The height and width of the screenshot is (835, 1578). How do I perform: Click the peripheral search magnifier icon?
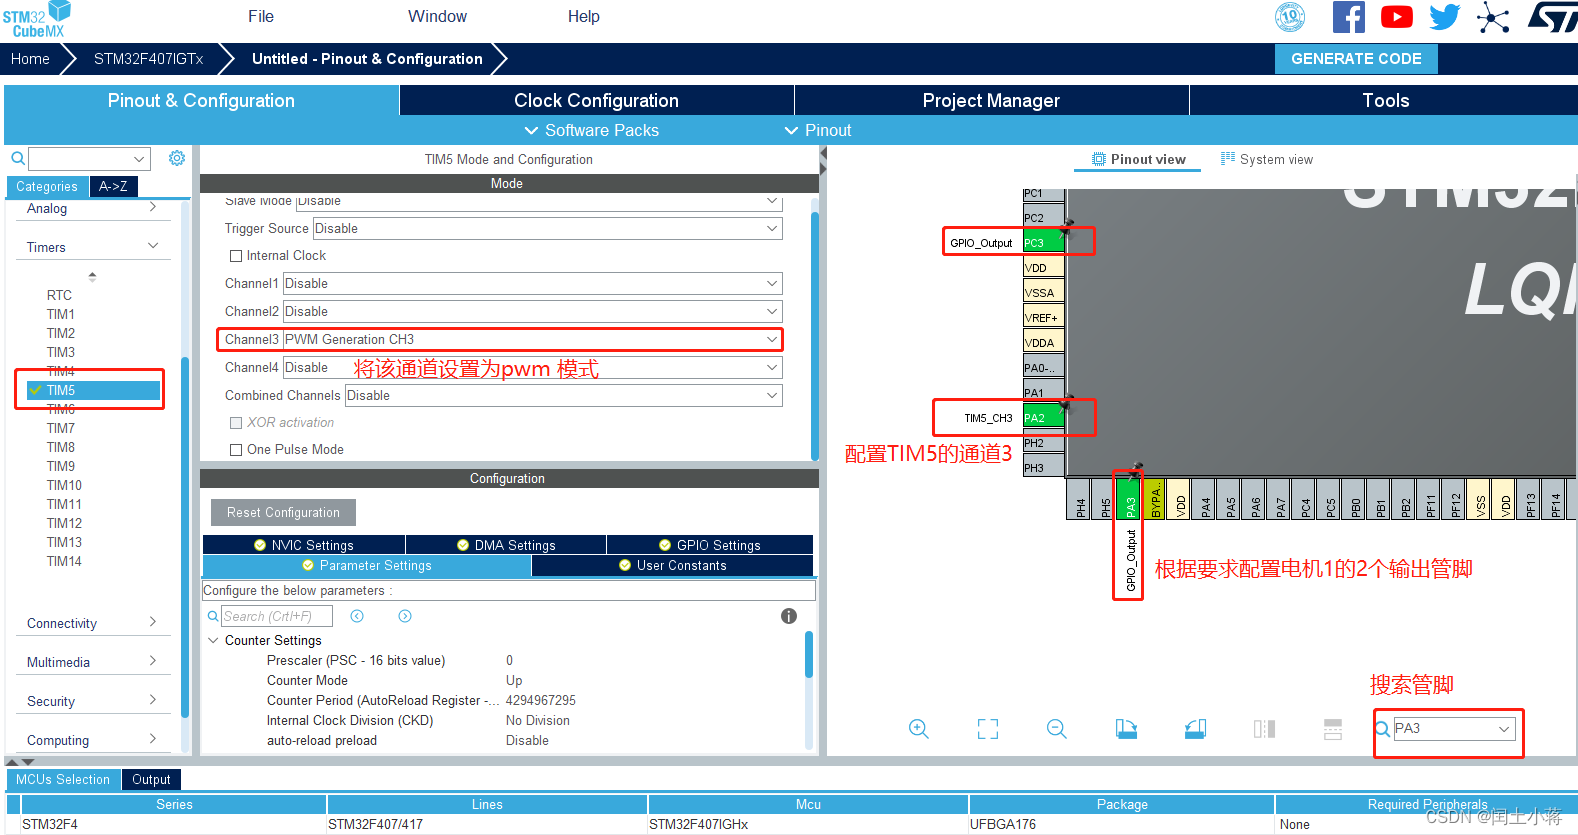coord(18,158)
